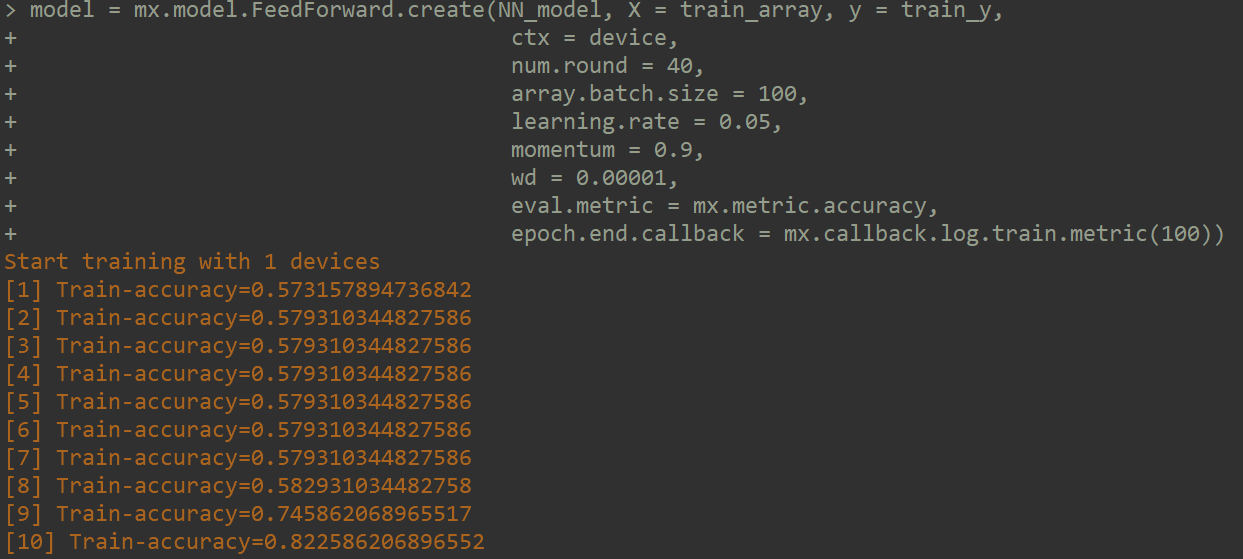Click the ctx = device argument

(x=595, y=38)
